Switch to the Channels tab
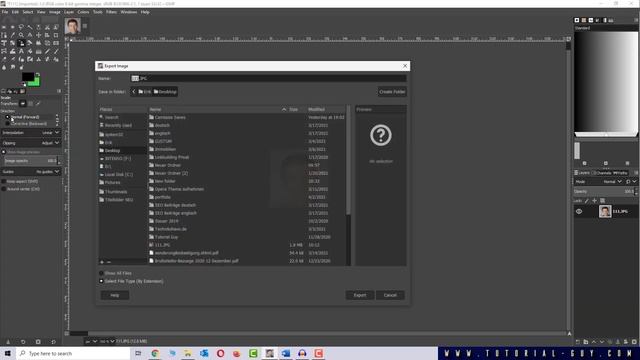Screen dimensions: 640x360 [x=602, y=173]
